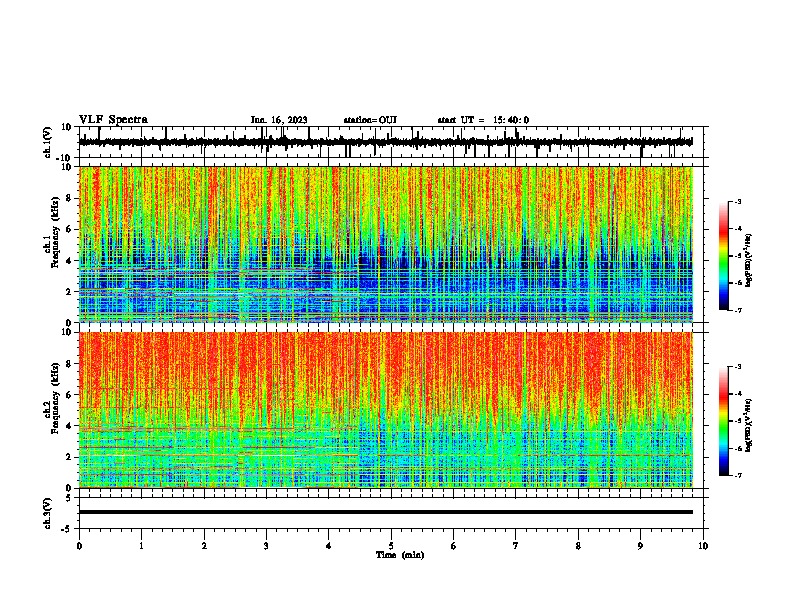Image resolution: width=792 pixels, height=612 pixels.
Task: Click the "6" kHz tick of ch.2 spectrogram
Action: [x=70, y=395]
